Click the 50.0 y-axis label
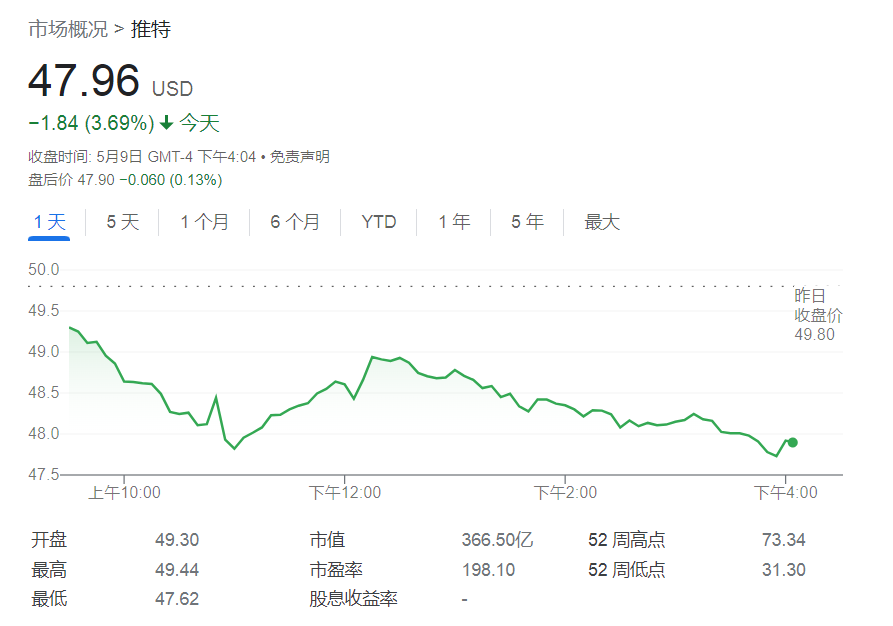The height and width of the screenshot is (626, 893). tap(44, 269)
